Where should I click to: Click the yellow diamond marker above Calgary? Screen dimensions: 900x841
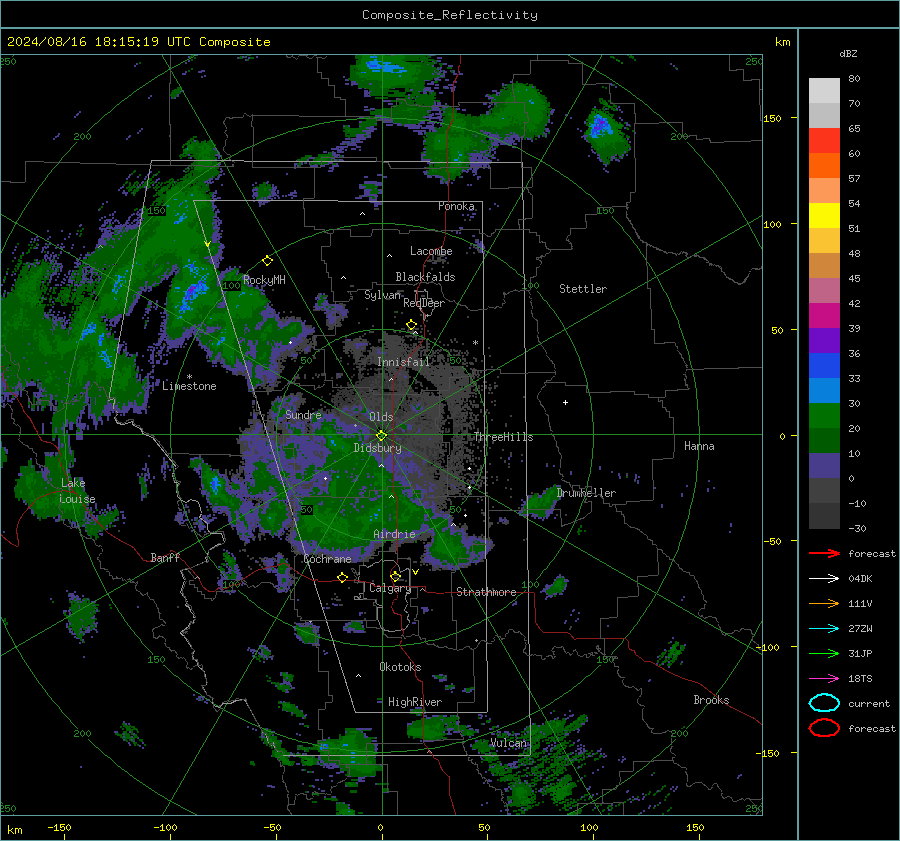[395, 576]
